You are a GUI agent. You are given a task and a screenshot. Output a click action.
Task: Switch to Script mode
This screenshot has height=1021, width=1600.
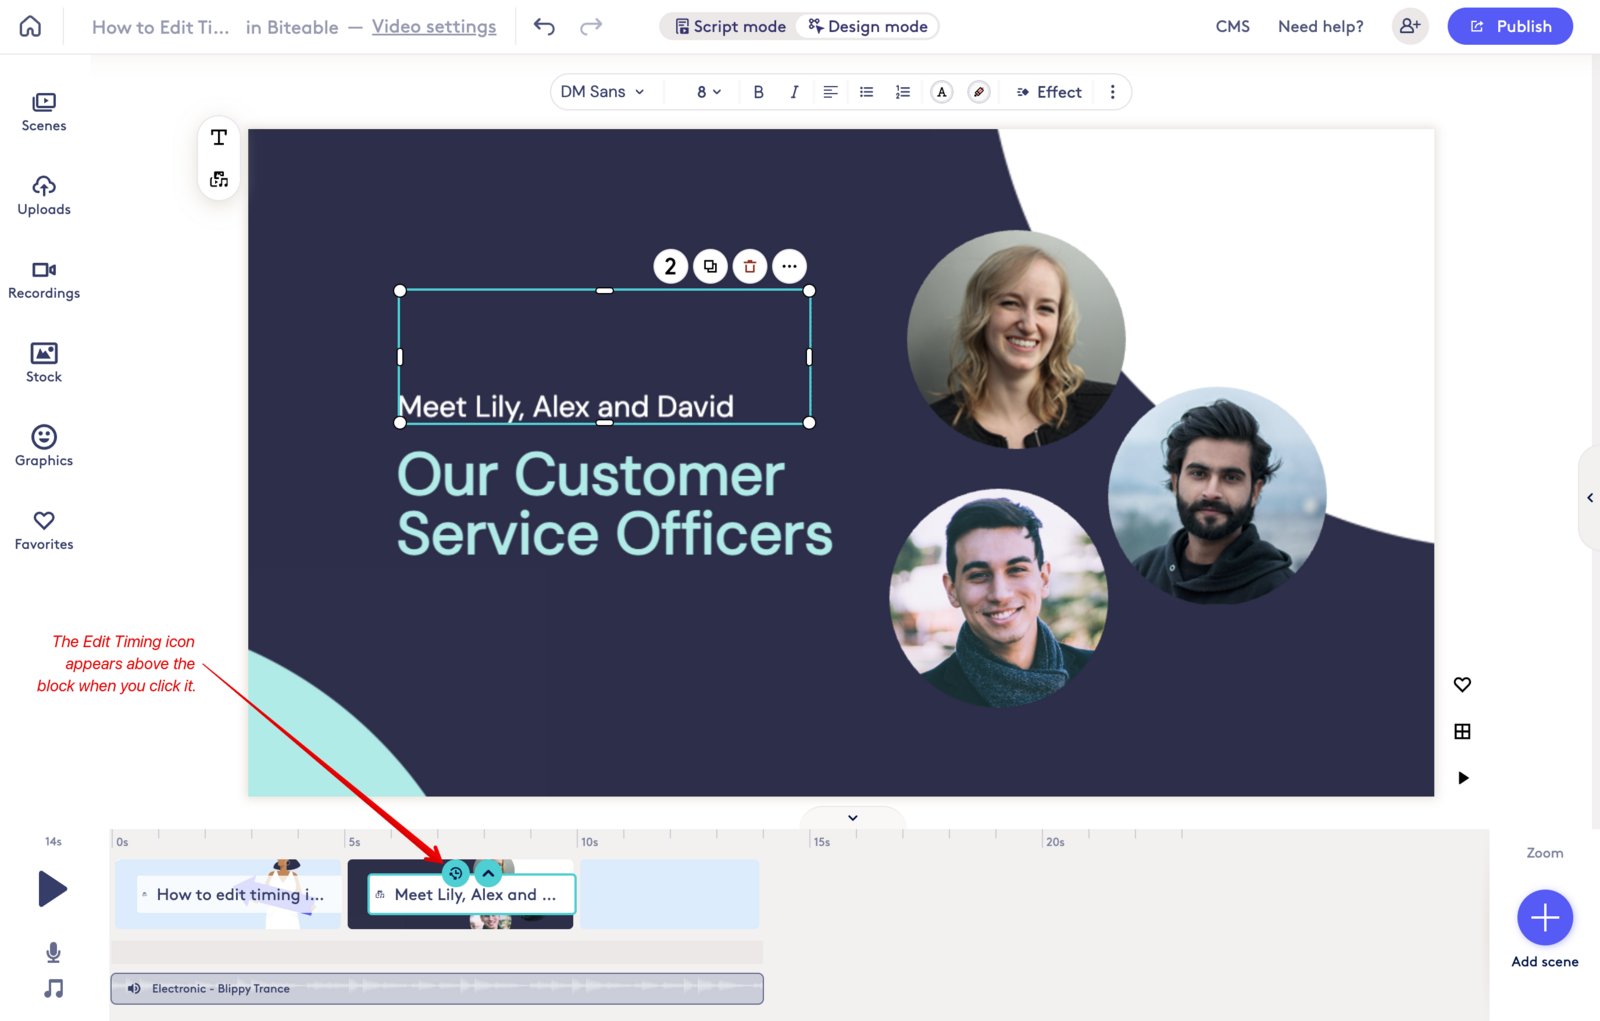730,26
